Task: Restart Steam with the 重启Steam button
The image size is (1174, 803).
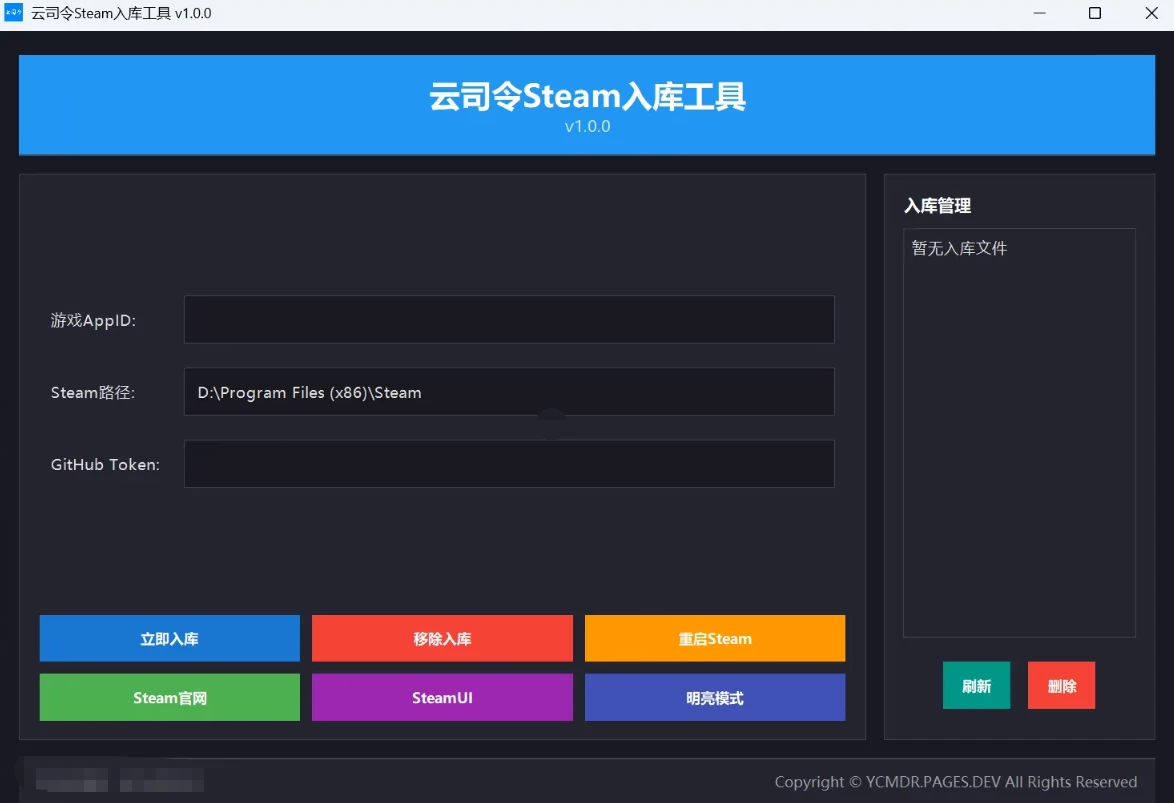Action: [x=715, y=638]
